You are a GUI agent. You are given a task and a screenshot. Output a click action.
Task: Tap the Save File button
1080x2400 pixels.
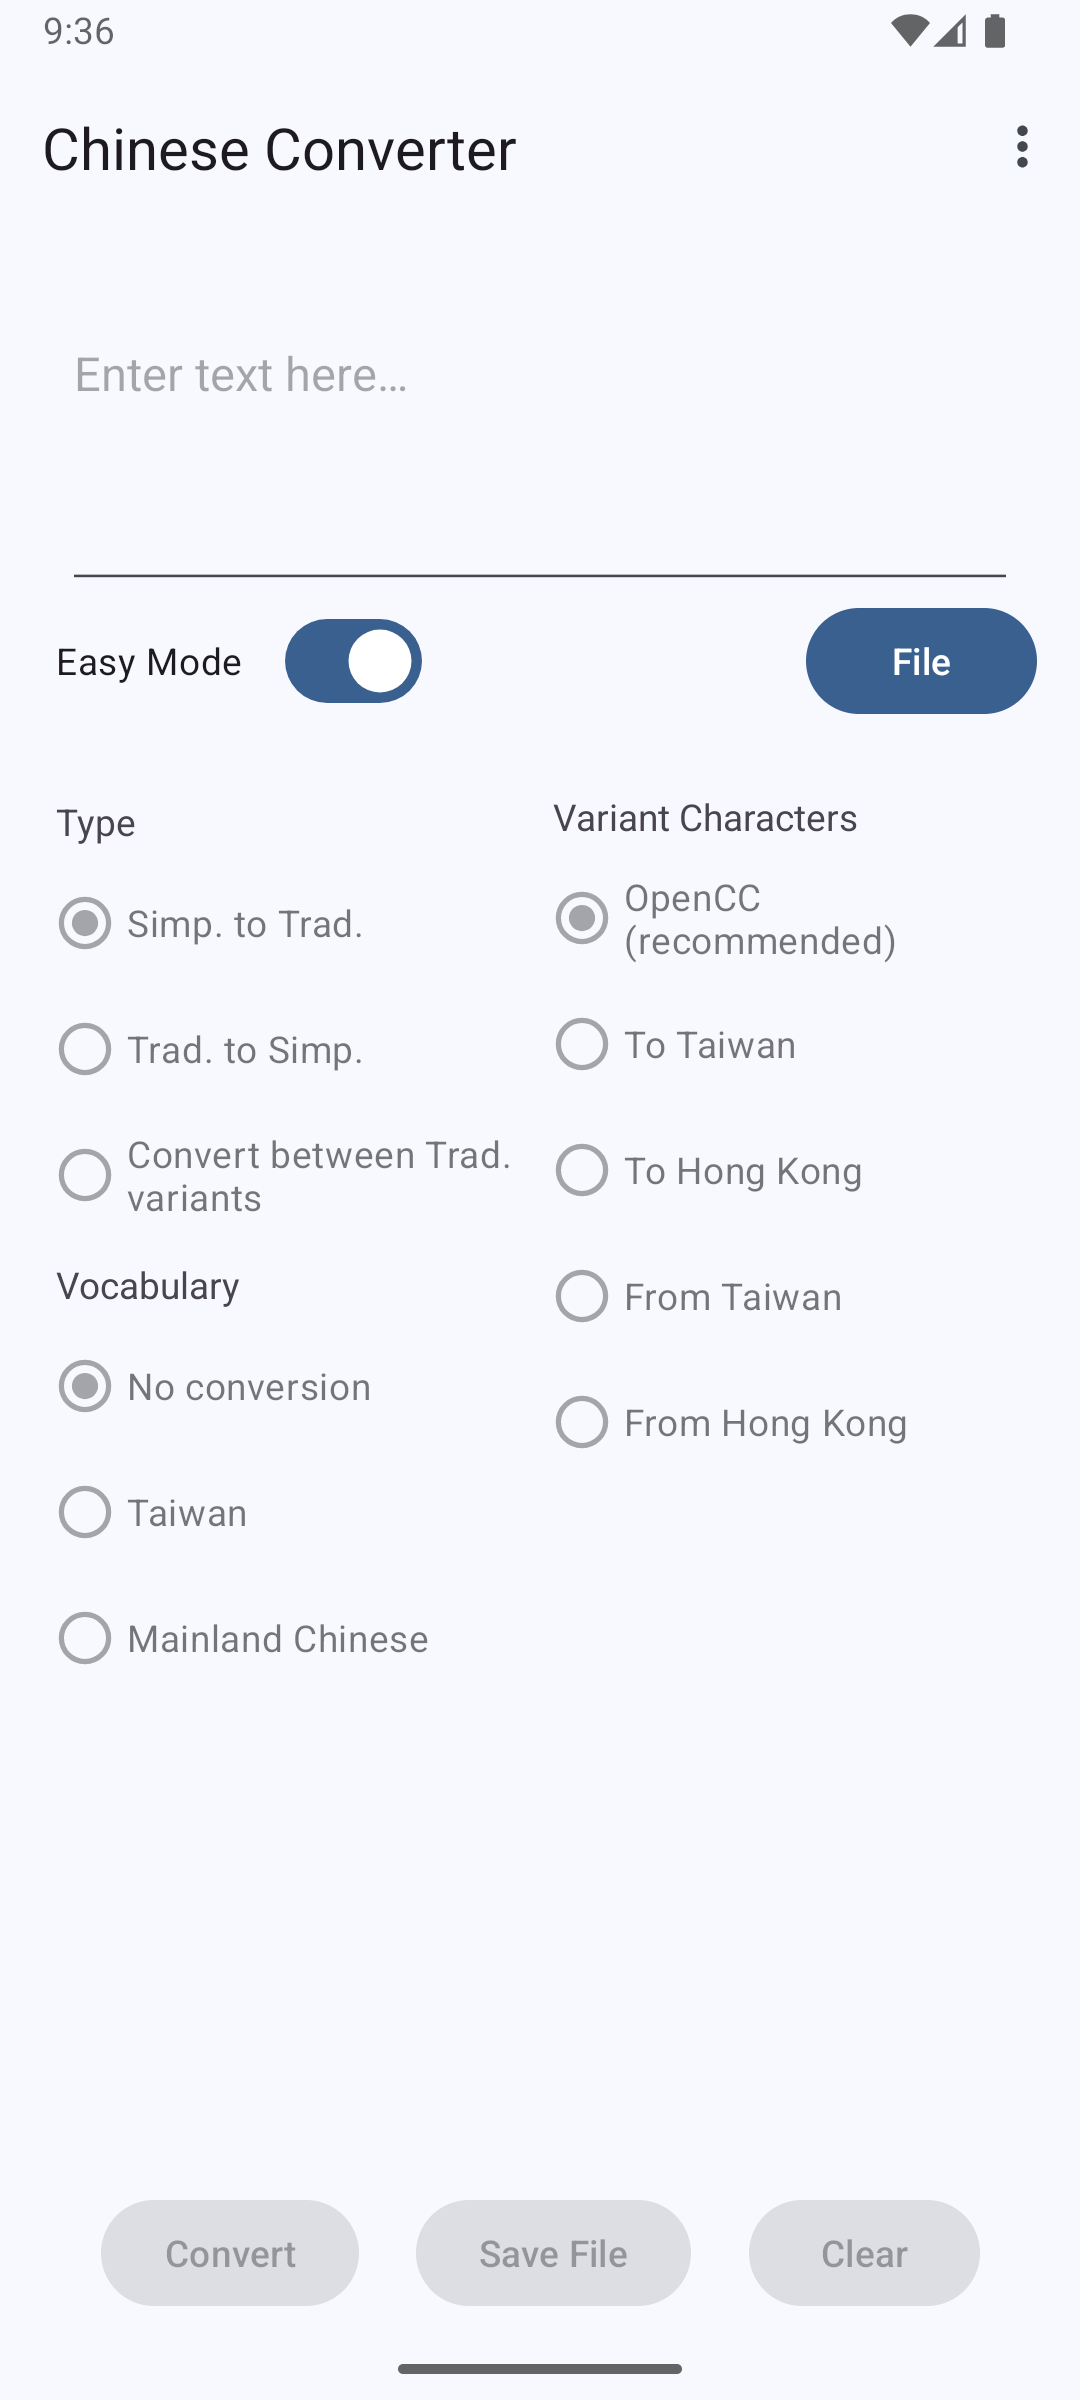pos(553,2253)
